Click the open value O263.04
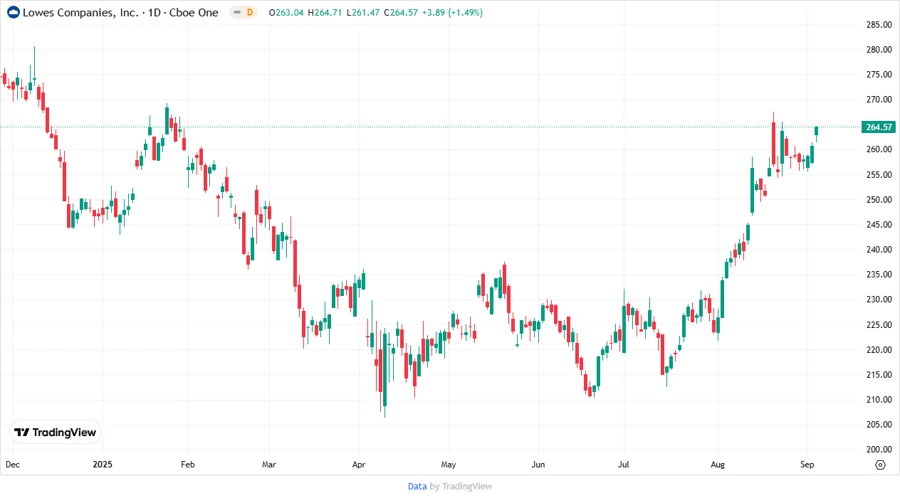Viewport: 900px width, 498px height. [x=286, y=12]
